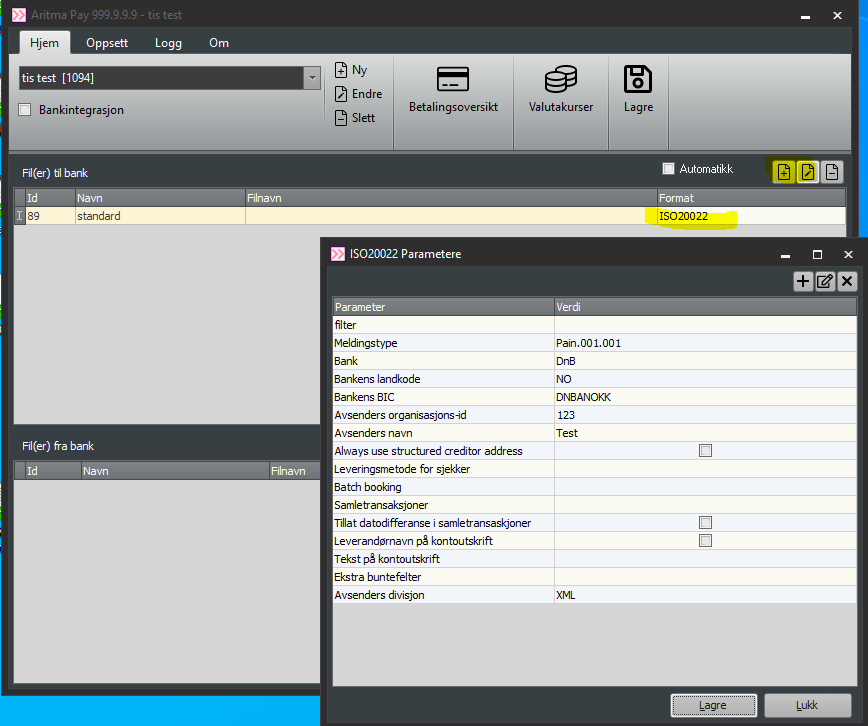Viewport: 868px width, 726px height.
Task: Open Betalingsoversikt payment overview
Action: click(x=453, y=90)
